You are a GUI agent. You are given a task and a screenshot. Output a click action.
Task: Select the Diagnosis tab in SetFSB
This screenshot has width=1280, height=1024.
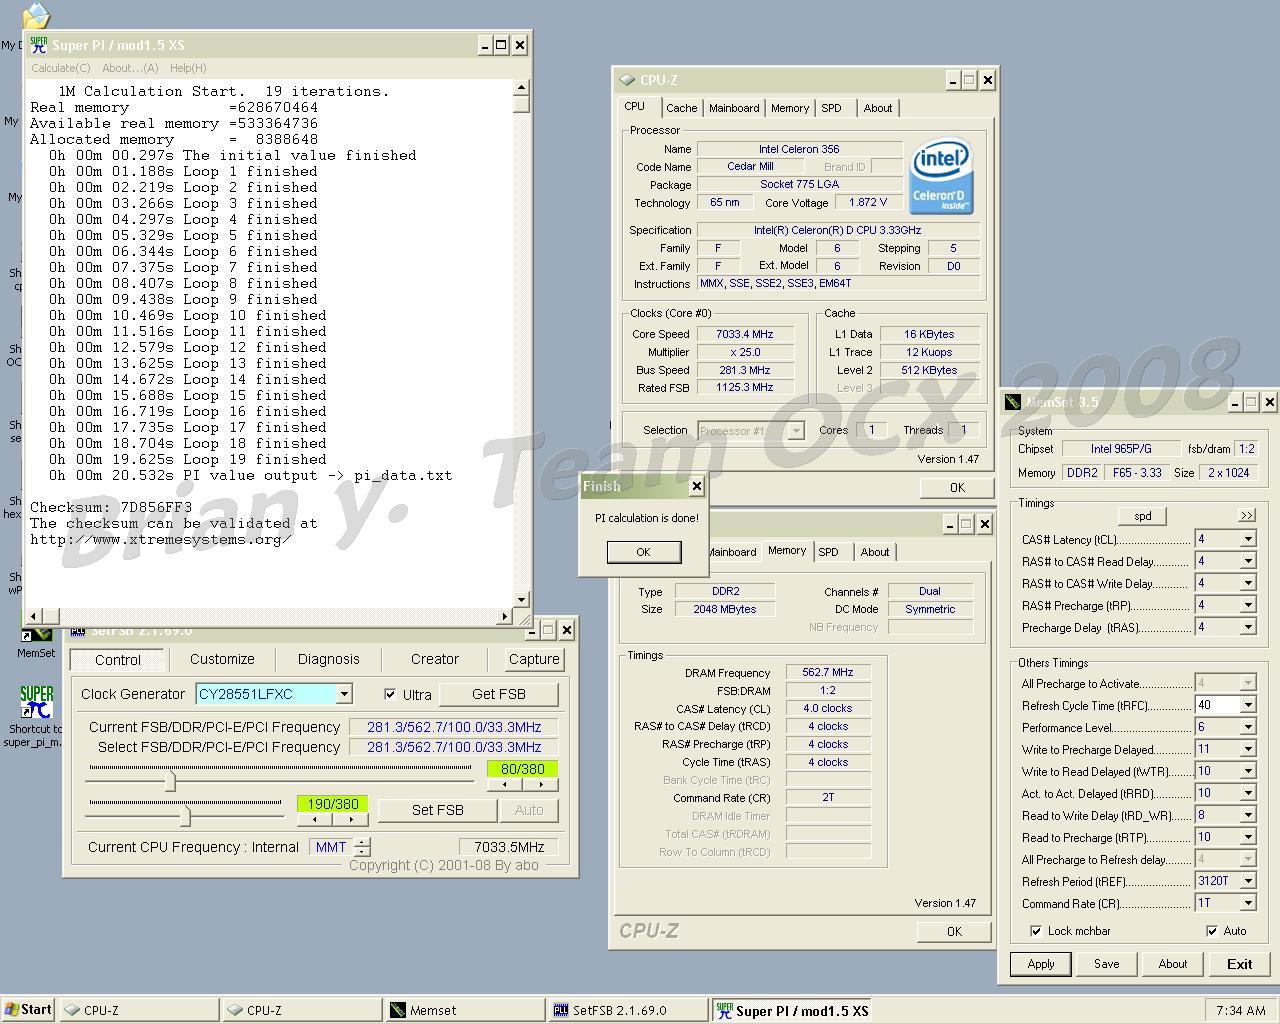point(328,659)
